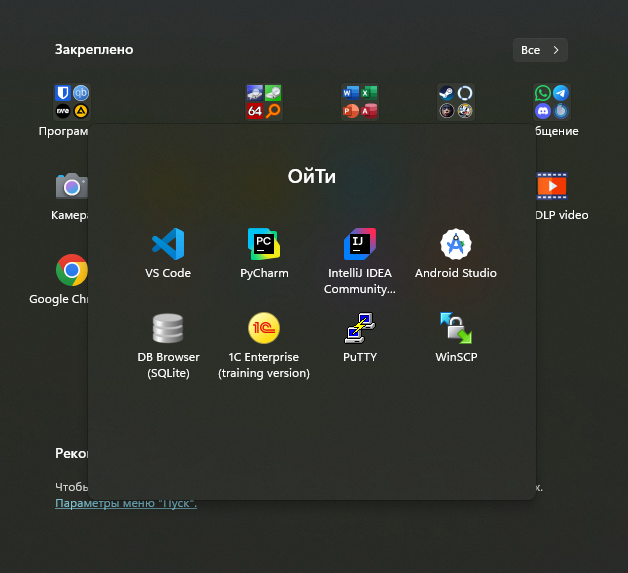Image resolution: width=628 pixels, height=573 pixels.
Task: Click the Все button to show all apps
Action: pyautogui.click(x=540, y=50)
